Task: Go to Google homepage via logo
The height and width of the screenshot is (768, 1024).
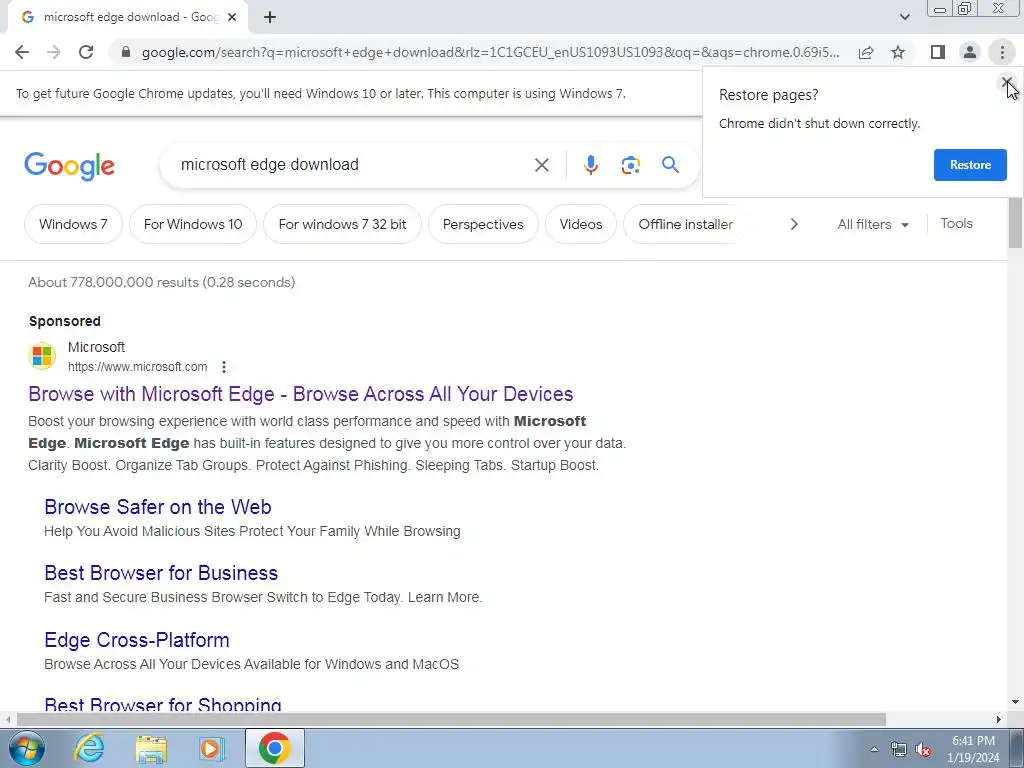Action: (x=69, y=166)
